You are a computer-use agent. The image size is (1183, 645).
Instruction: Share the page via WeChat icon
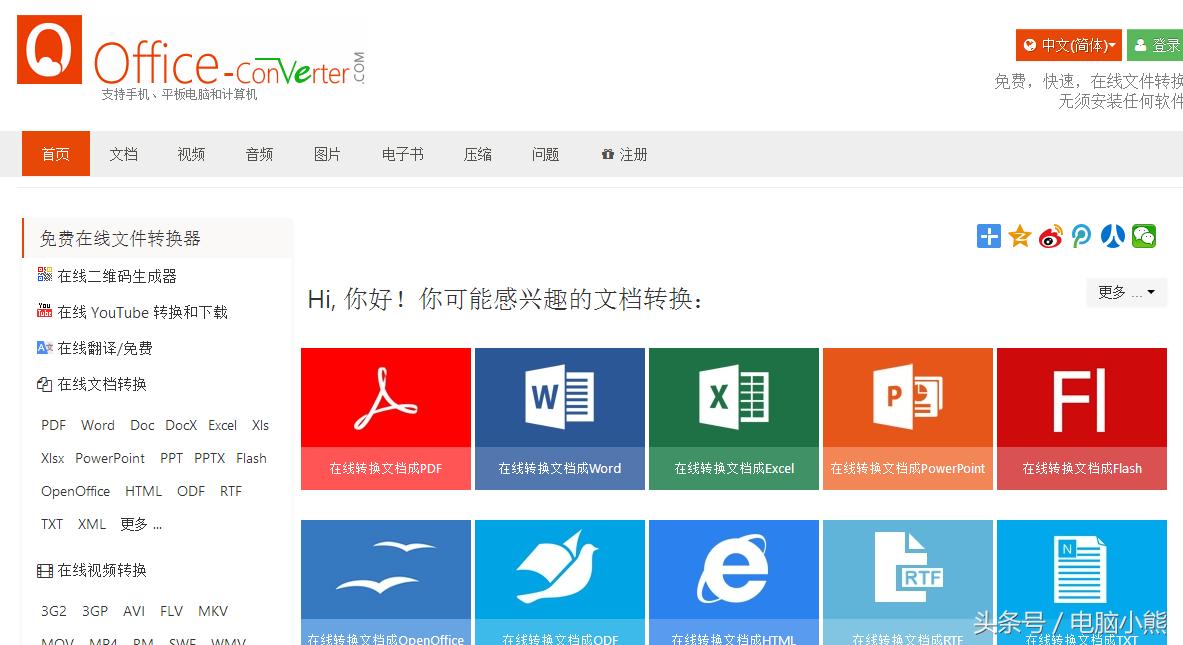(1143, 236)
